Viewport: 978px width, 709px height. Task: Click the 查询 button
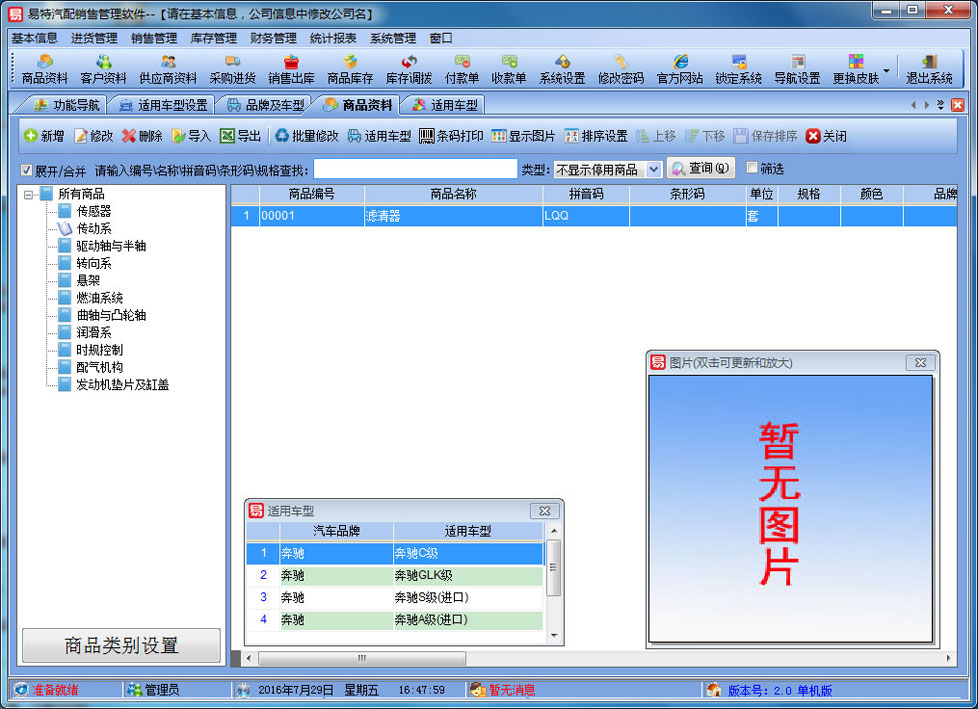click(700, 167)
